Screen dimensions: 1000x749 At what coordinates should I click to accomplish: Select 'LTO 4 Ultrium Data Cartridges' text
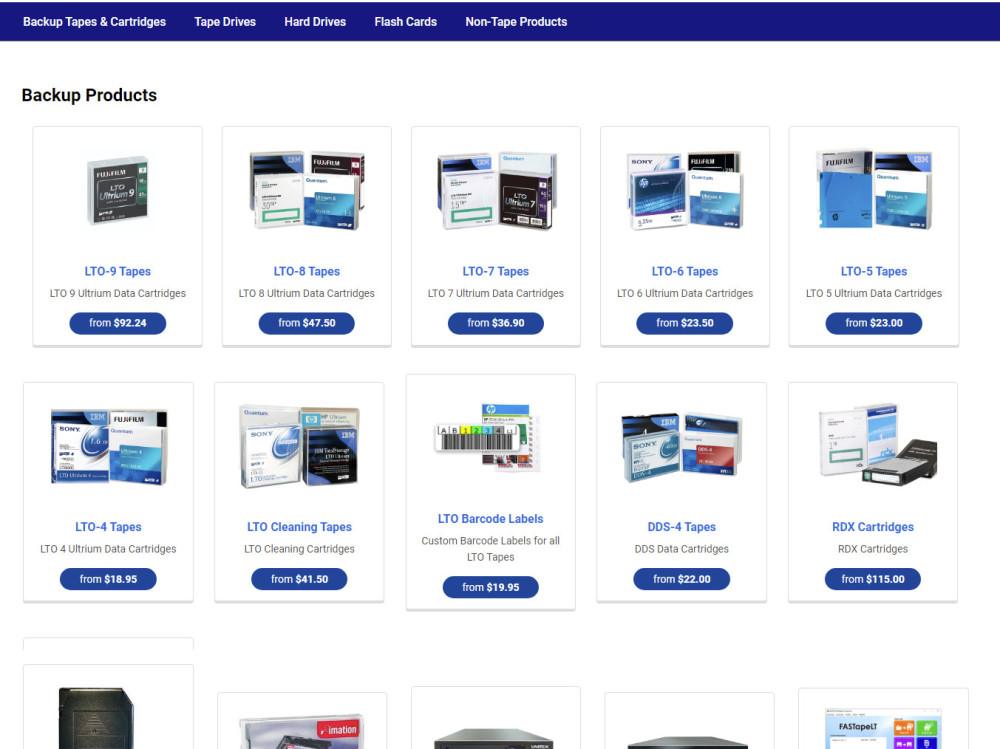[108, 549]
